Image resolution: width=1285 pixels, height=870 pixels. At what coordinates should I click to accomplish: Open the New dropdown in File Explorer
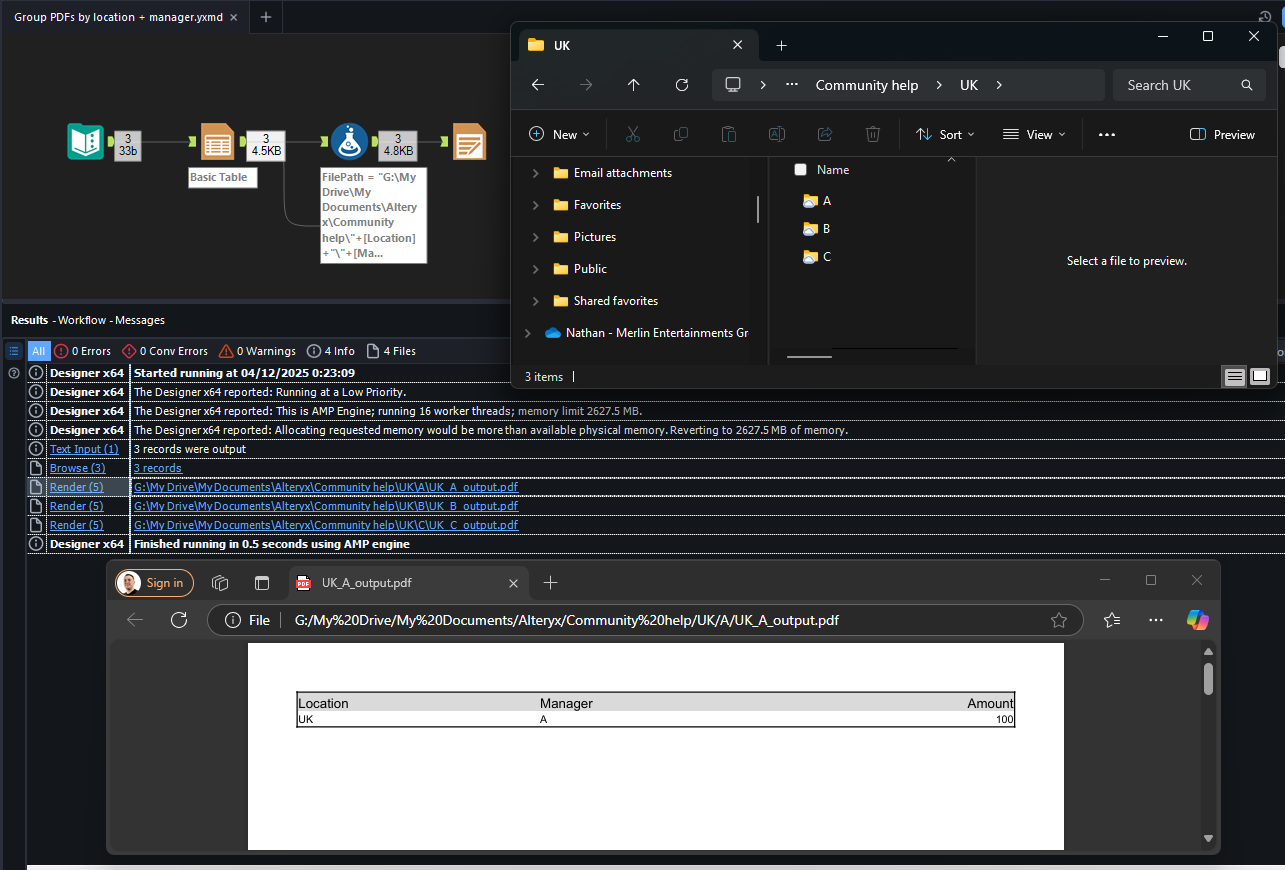tap(558, 134)
